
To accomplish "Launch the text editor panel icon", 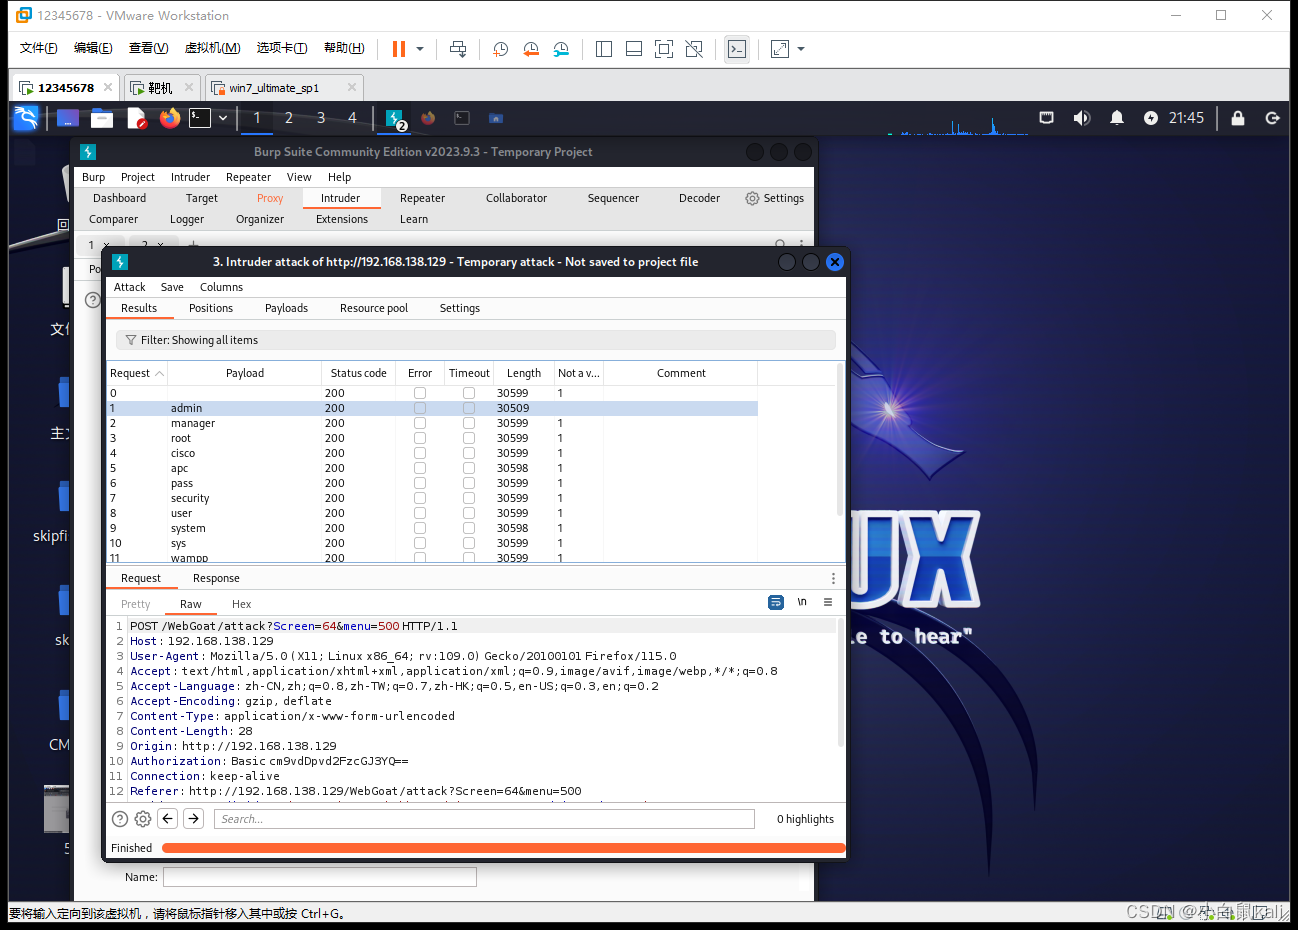I will 137,118.
